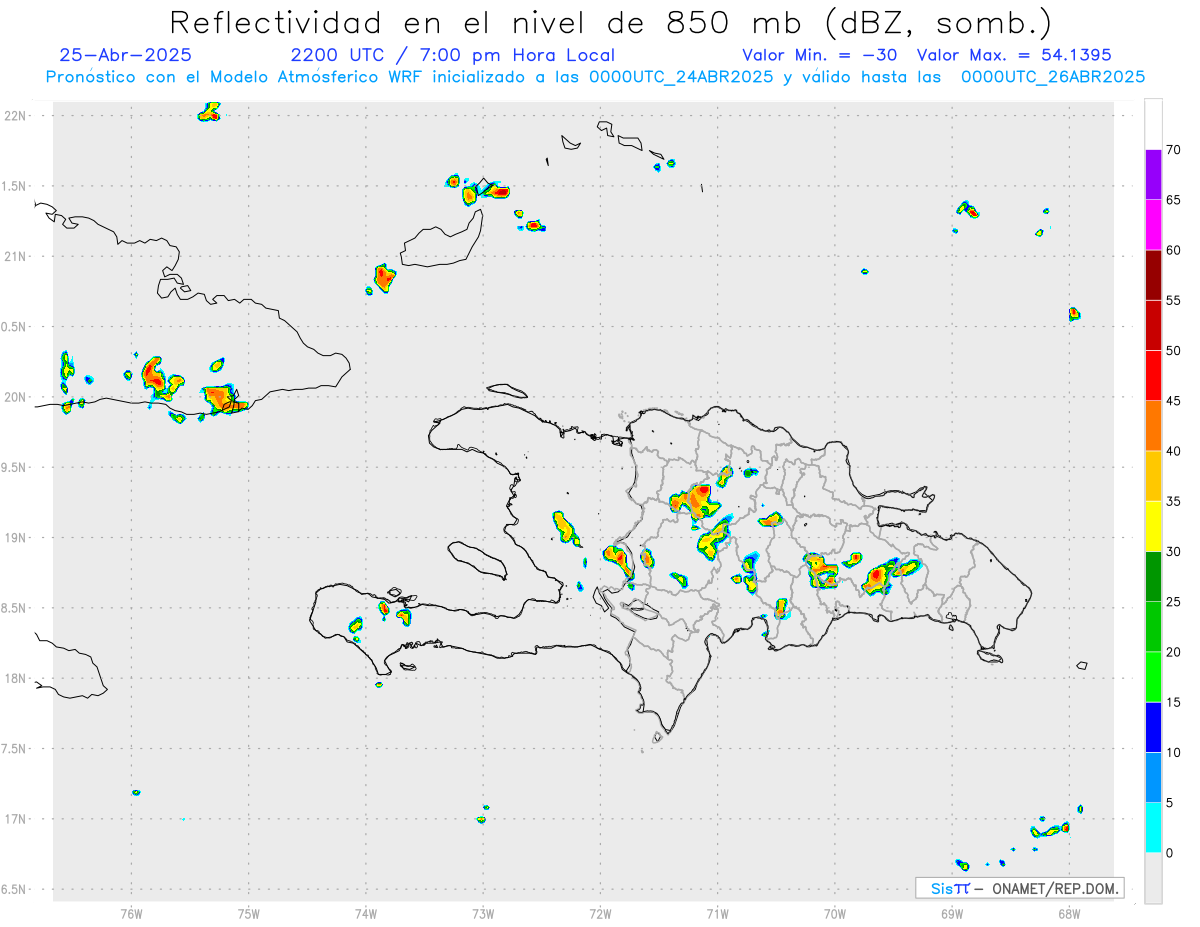
Task: Click the colorbar value '25'
Action: pos(1173,602)
